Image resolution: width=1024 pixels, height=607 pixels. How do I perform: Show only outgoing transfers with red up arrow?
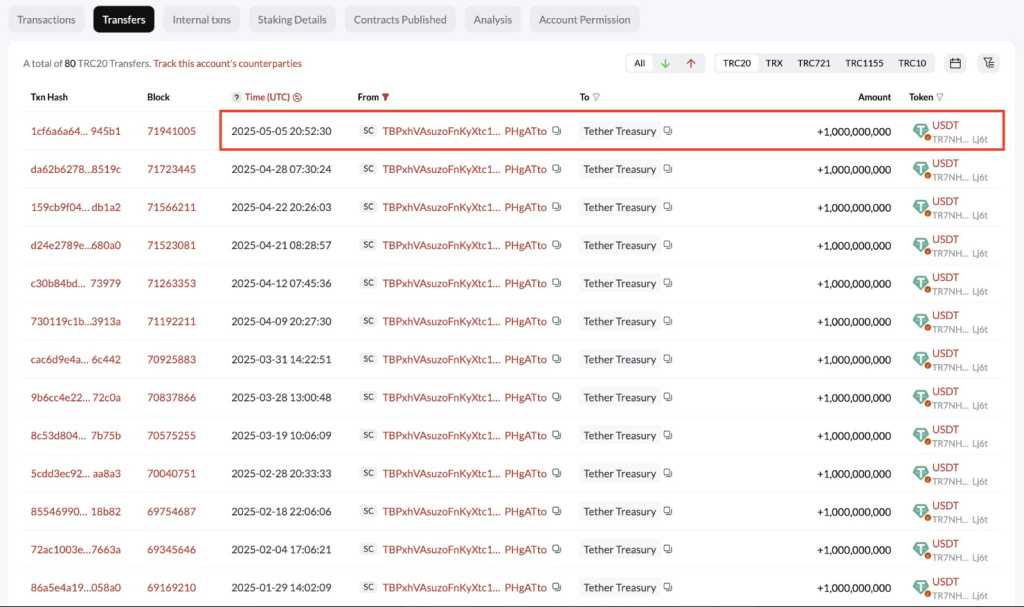coord(690,63)
